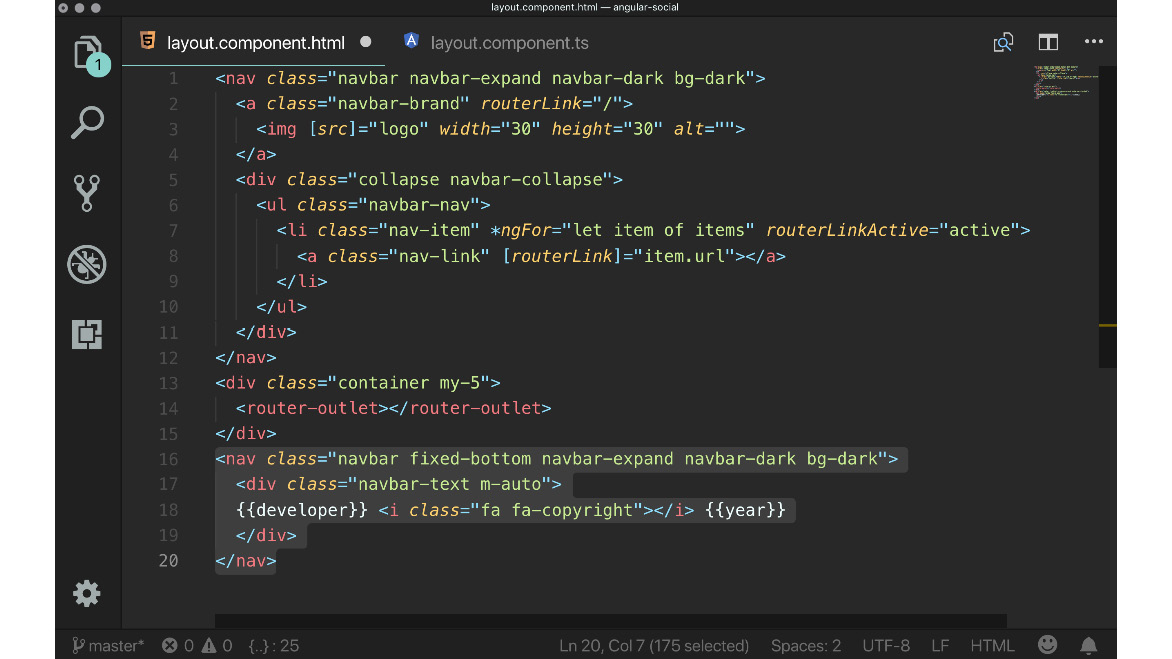The height and width of the screenshot is (659, 1172).
Task: Click the {..}: 25 status bar item
Action: [x=274, y=646]
